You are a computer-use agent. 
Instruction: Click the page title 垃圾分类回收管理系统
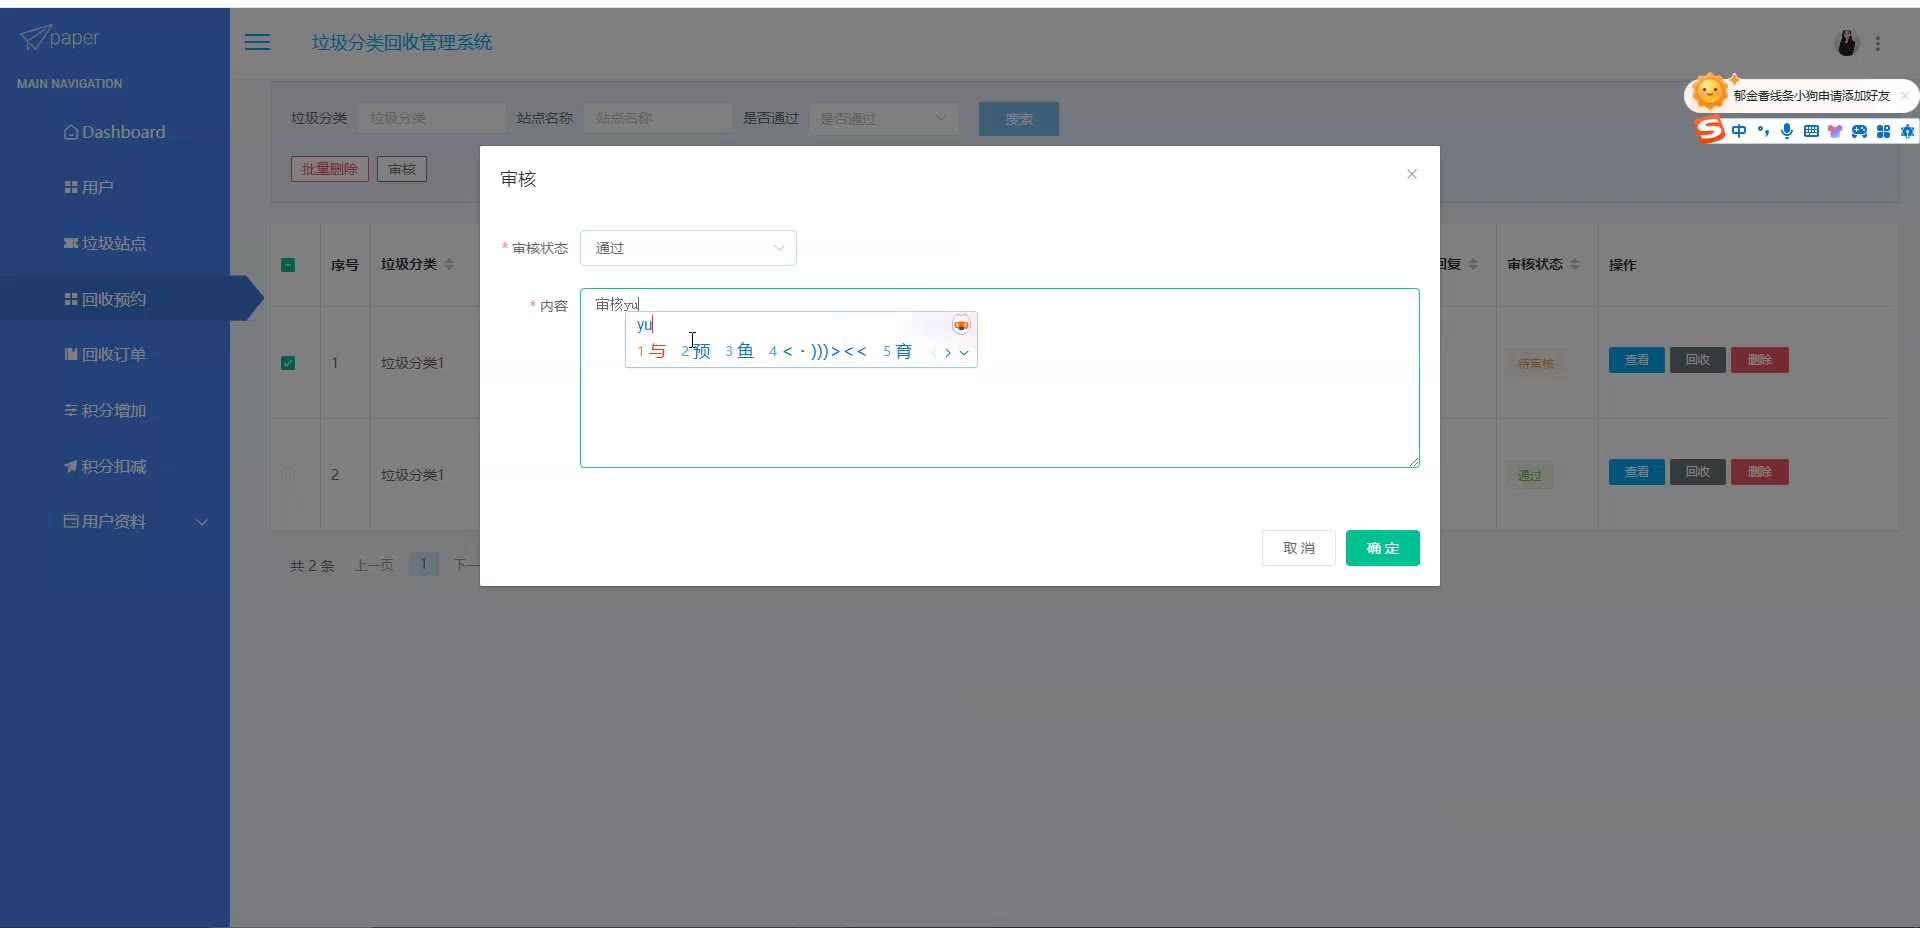(402, 42)
